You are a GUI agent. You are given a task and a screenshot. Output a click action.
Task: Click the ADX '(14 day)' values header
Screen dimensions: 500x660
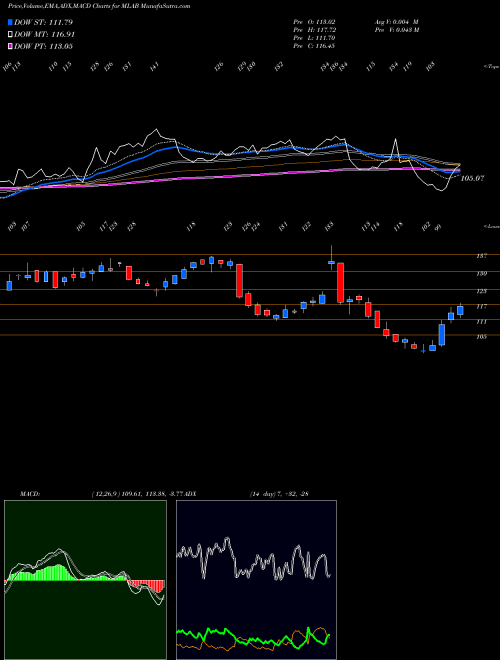click(x=279, y=493)
